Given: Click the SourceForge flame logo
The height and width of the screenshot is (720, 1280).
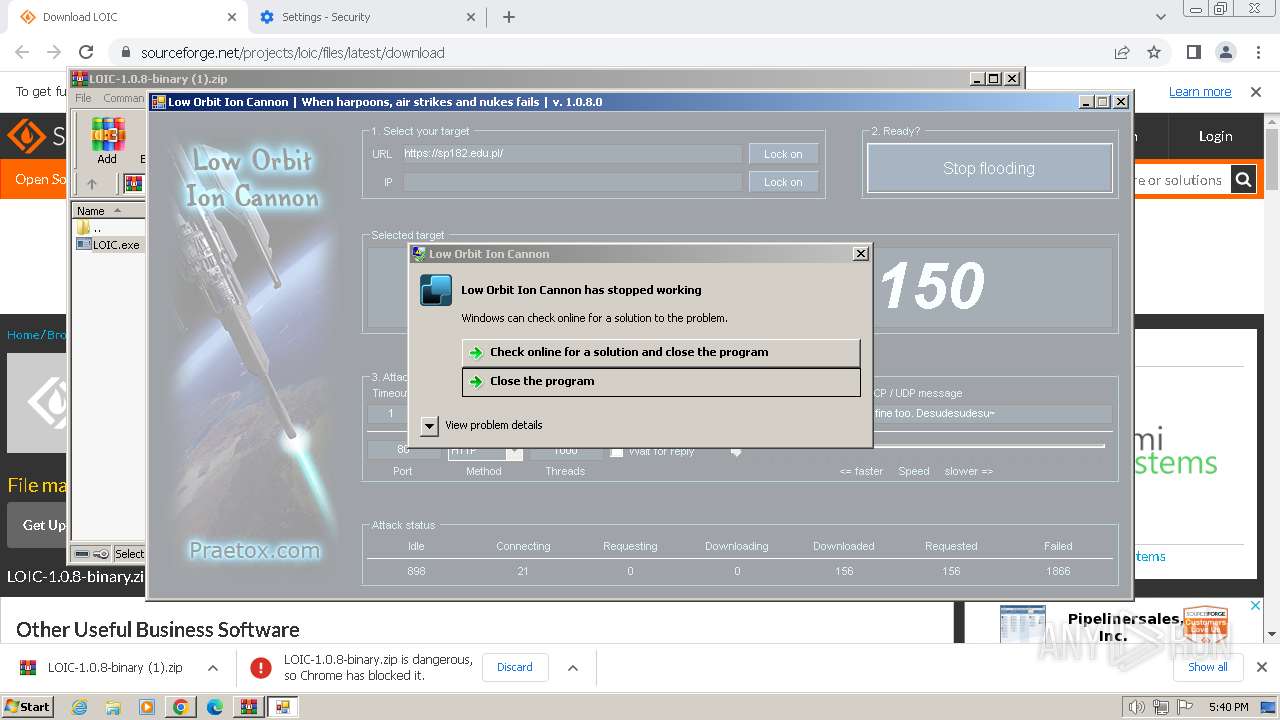Looking at the screenshot, I should pos(27,136).
